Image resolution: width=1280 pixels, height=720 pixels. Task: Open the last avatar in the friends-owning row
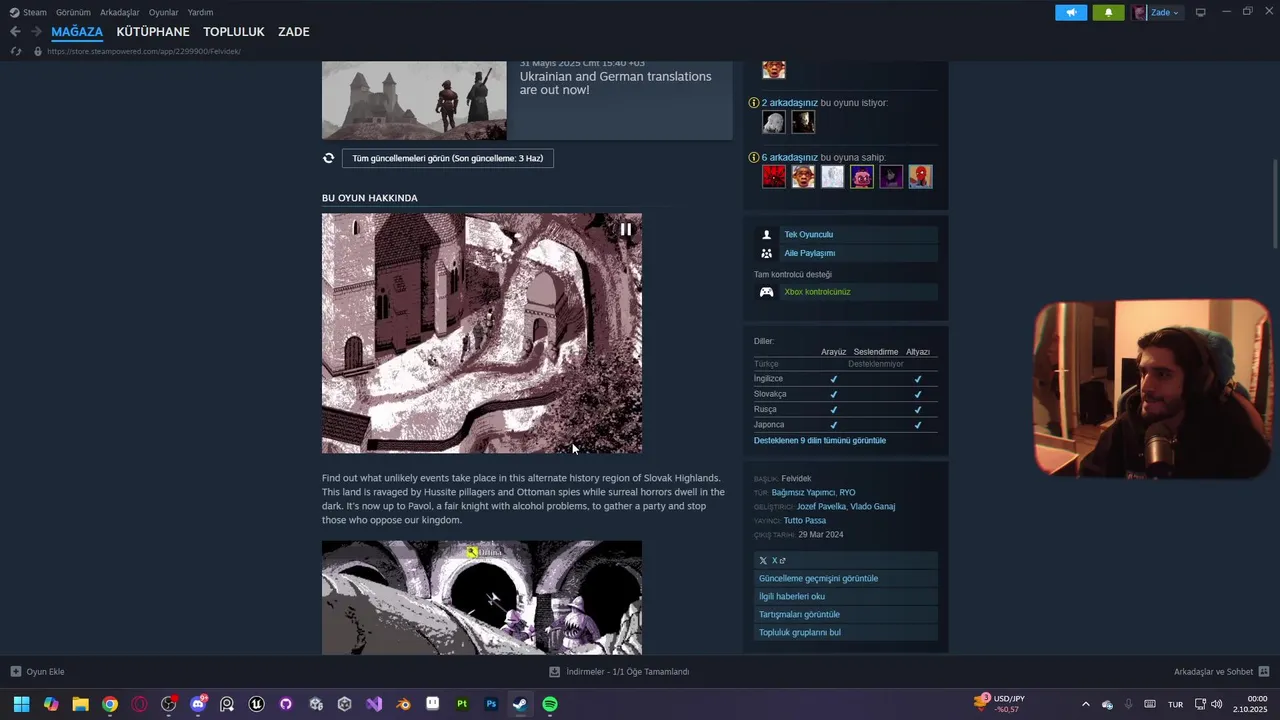[921, 177]
